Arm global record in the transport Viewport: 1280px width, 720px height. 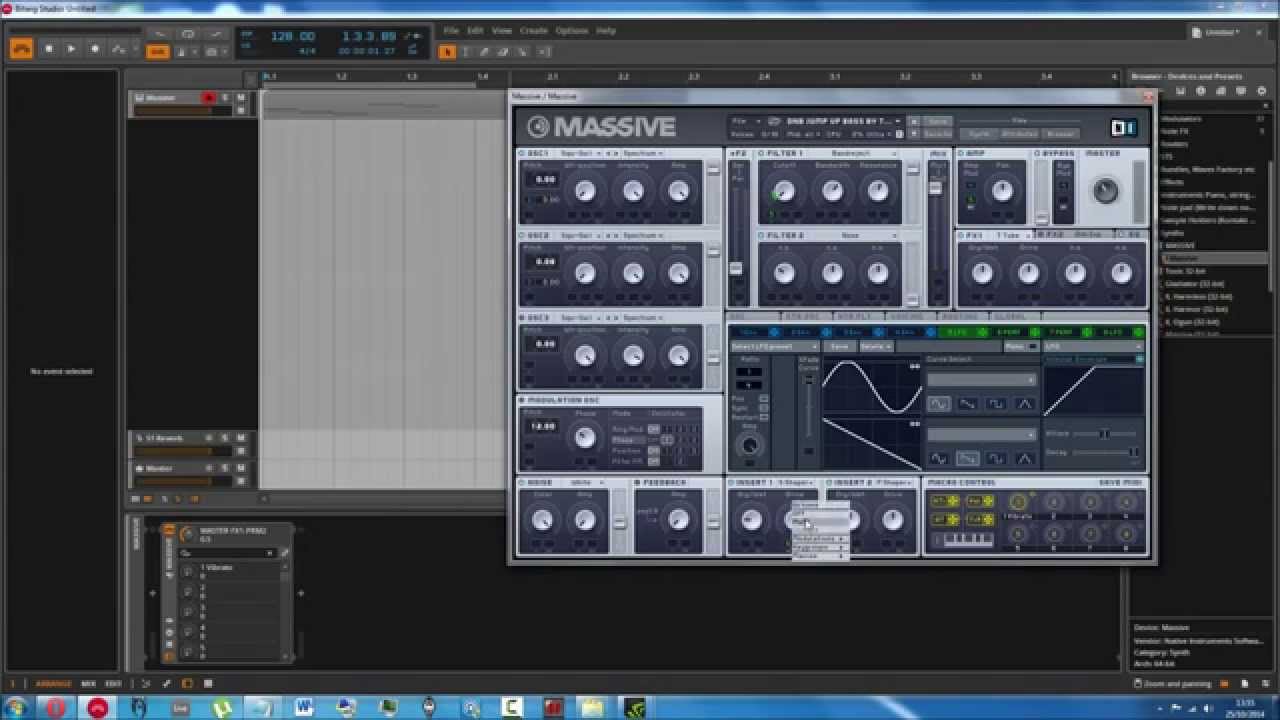pyautogui.click(x=95, y=48)
